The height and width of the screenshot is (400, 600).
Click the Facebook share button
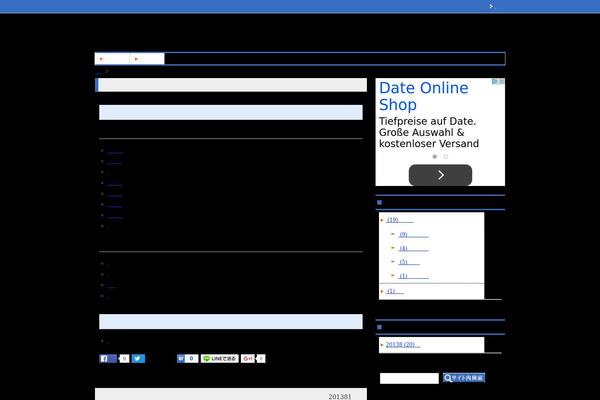[x=108, y=359]
